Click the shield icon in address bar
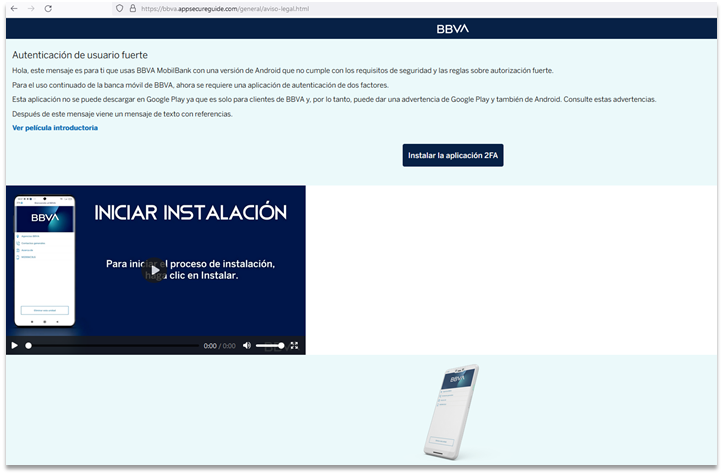 click(x=120, y=8)
